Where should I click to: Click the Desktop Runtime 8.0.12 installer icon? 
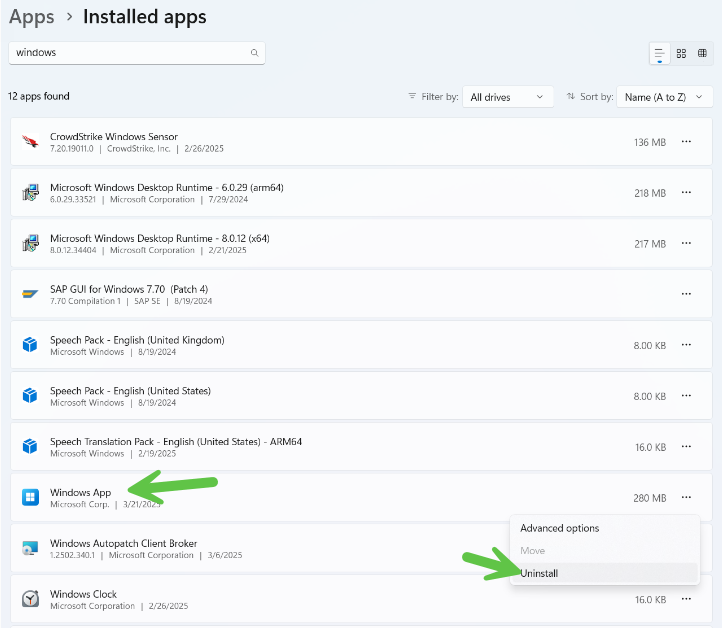pyautogui.click(x=30, y=243)
